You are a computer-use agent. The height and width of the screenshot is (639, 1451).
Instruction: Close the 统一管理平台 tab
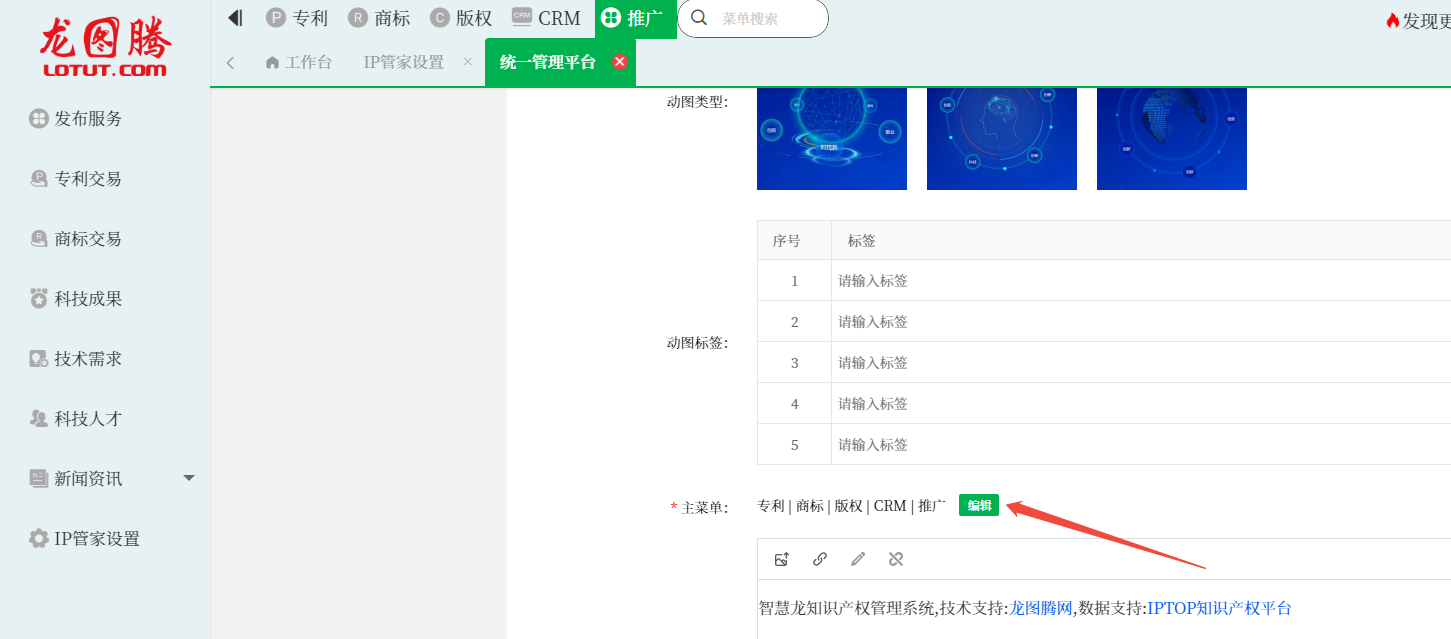[619, 62]
